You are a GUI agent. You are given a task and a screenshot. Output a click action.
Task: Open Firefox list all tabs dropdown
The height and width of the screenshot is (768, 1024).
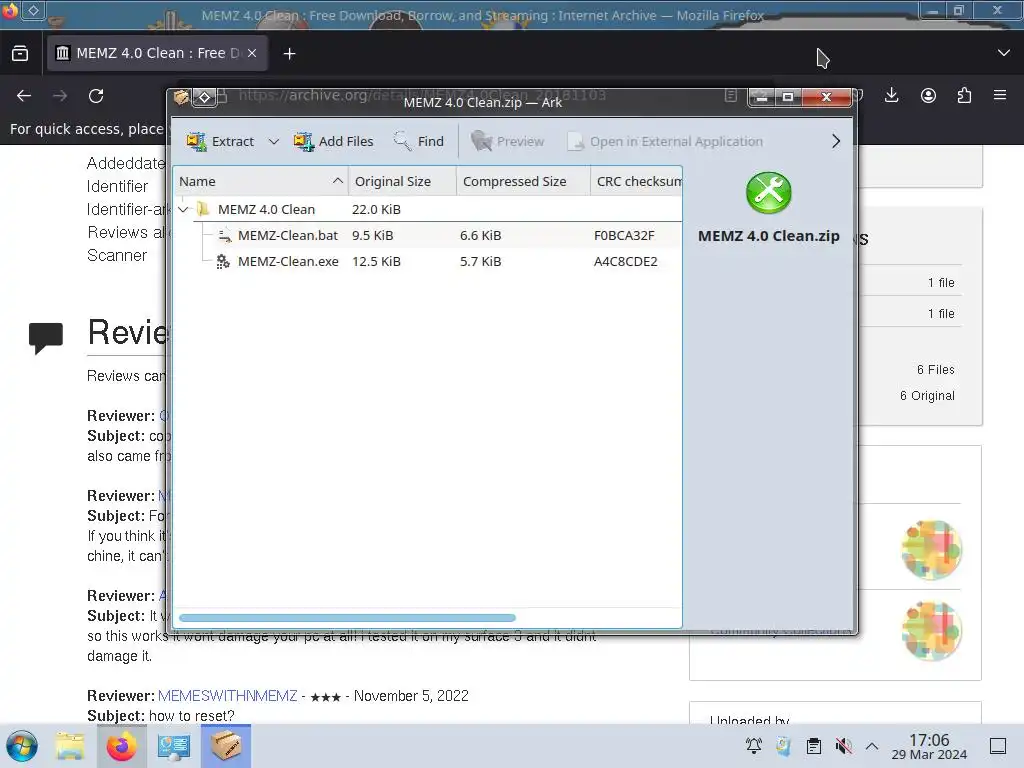pos(1004,53)
